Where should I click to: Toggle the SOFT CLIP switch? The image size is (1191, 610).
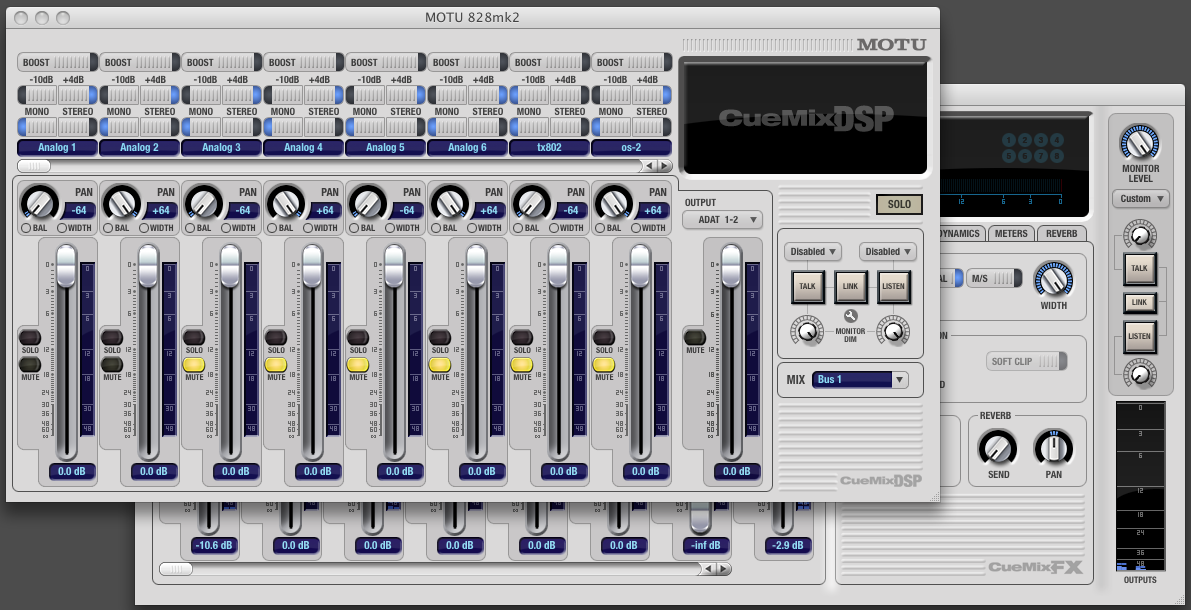pos(1026,362)
